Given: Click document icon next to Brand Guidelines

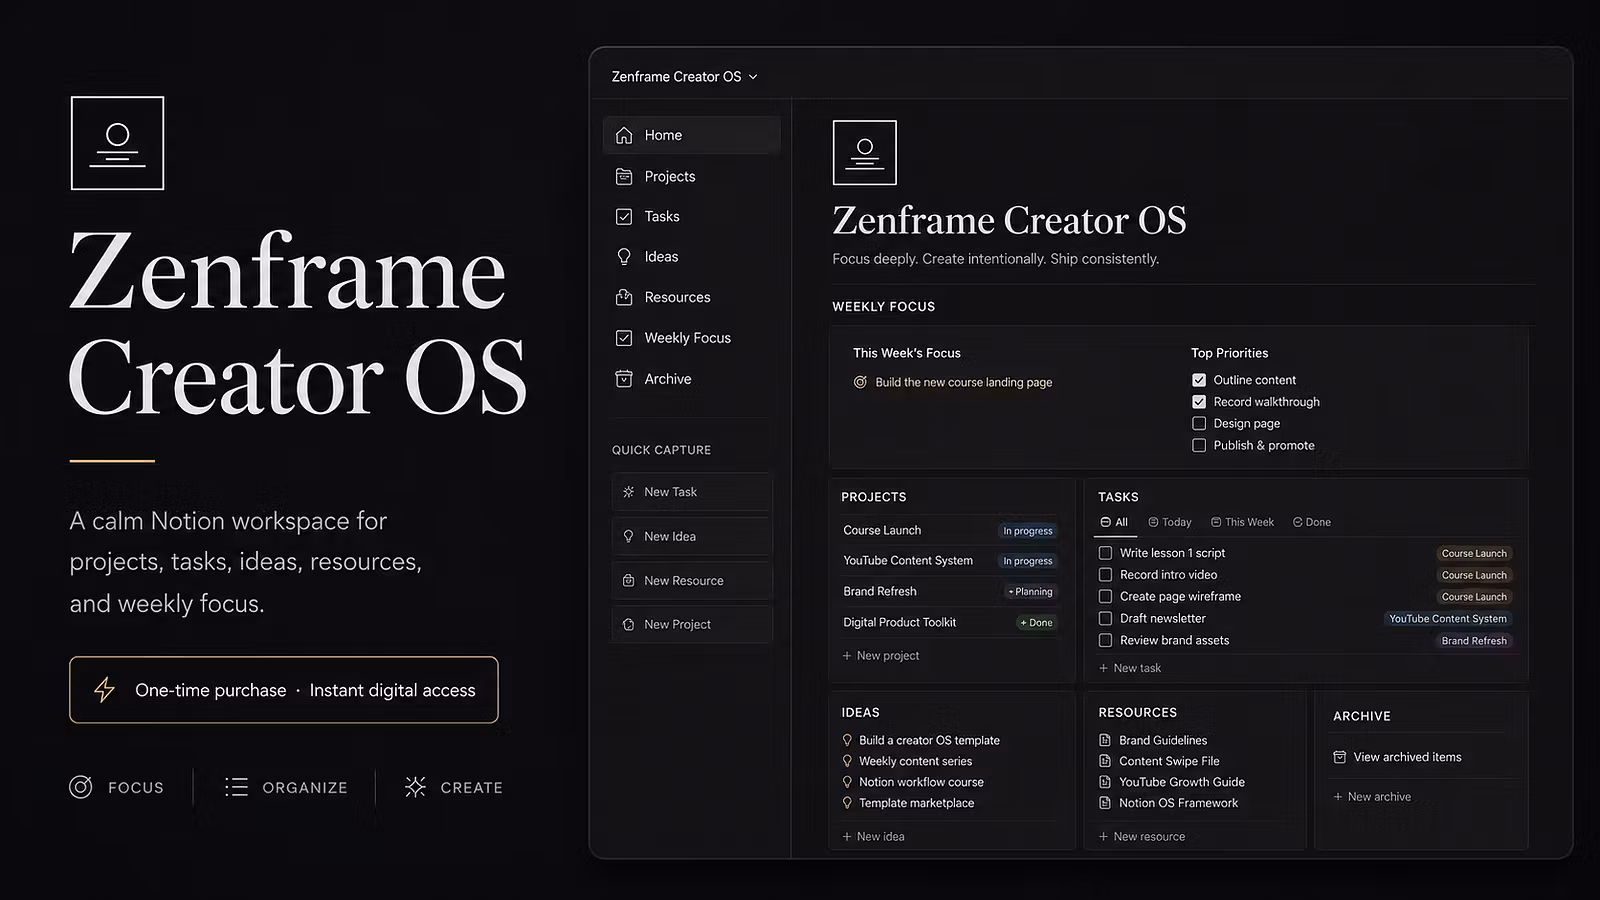Looking at the screenshot, I should [1105, 740].
